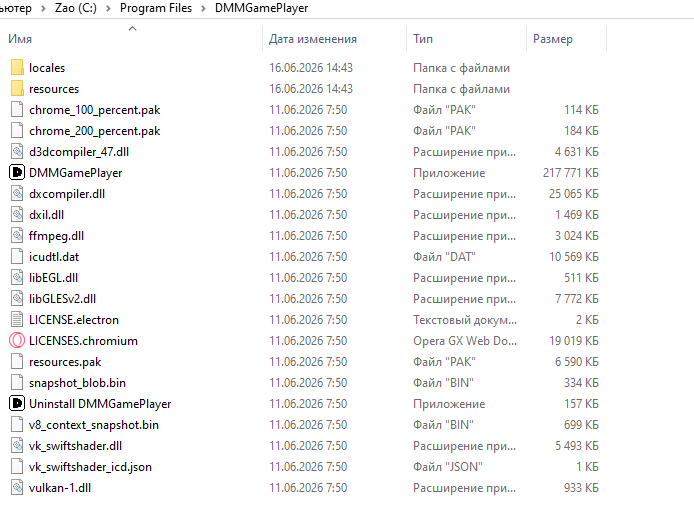Click the vulkan-1.dll file icon
Viewport: 694px width, 509px height.
tap(17, 488)
